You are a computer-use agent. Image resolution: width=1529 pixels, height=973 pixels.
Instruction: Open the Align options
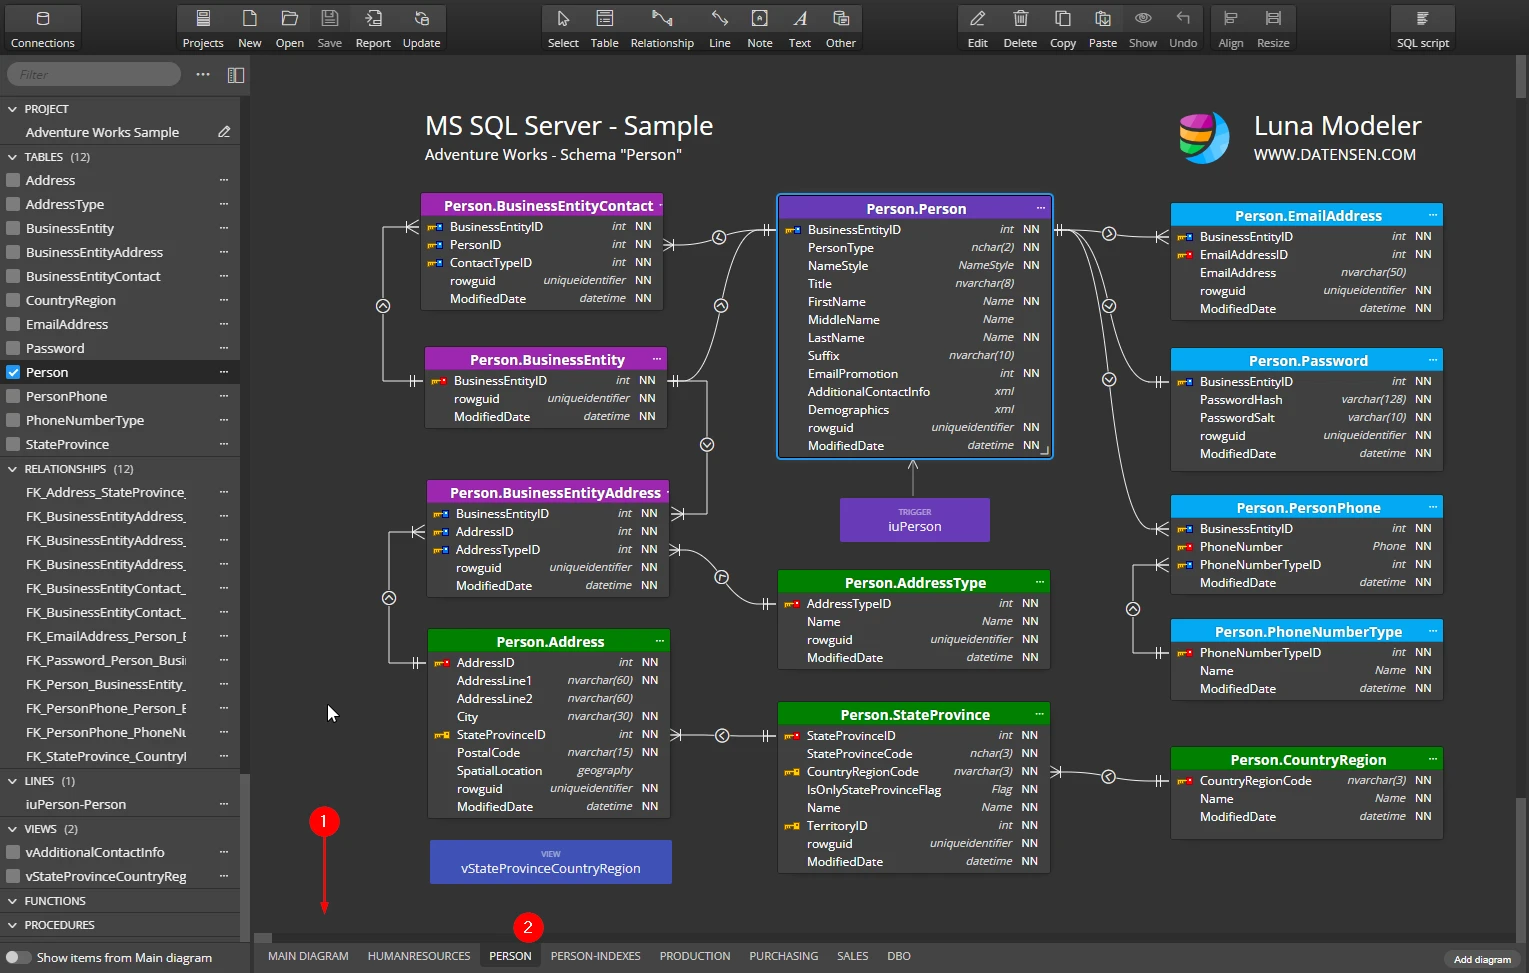point(1231,28)
